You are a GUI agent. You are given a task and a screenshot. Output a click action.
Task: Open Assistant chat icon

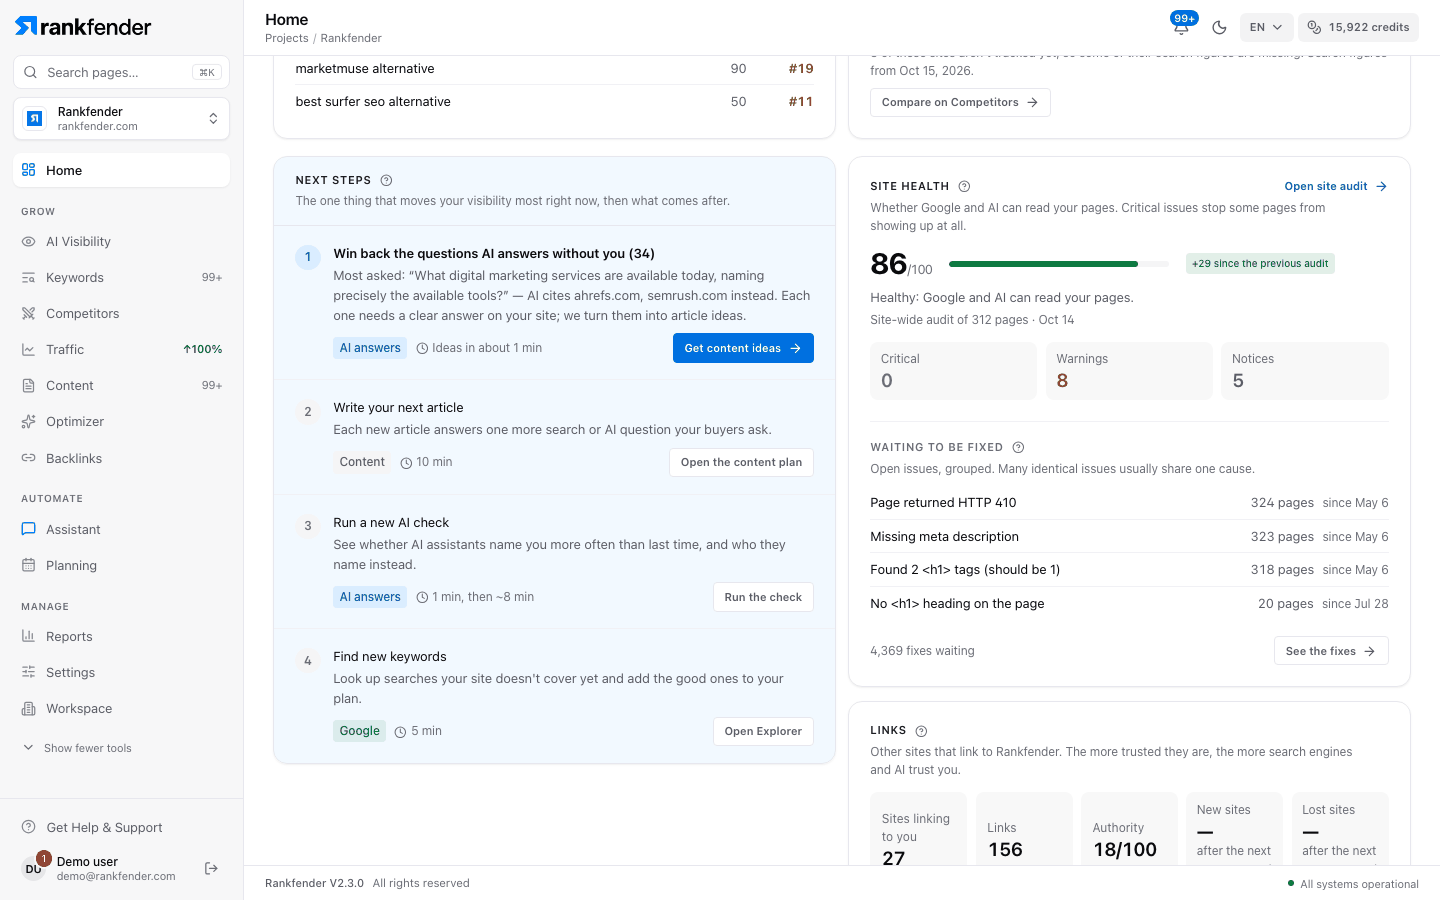click(x=29, y=529)
